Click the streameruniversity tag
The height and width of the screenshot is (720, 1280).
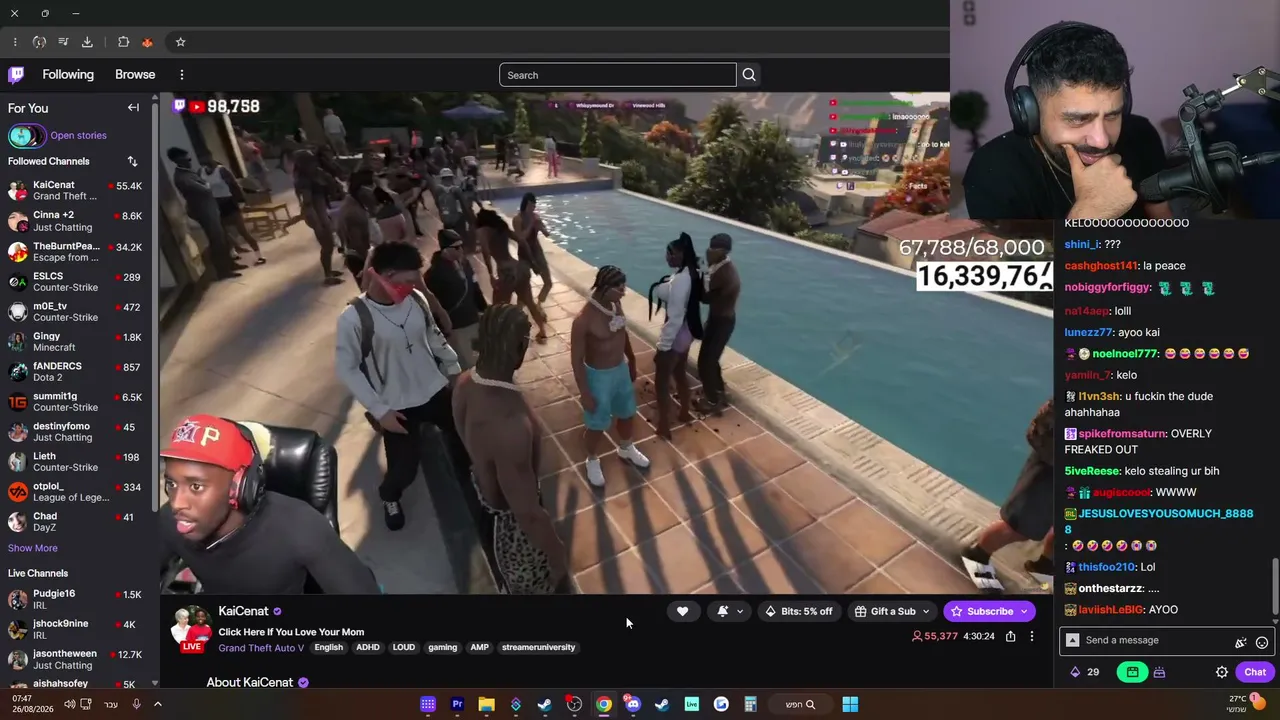tap(538, 647)
